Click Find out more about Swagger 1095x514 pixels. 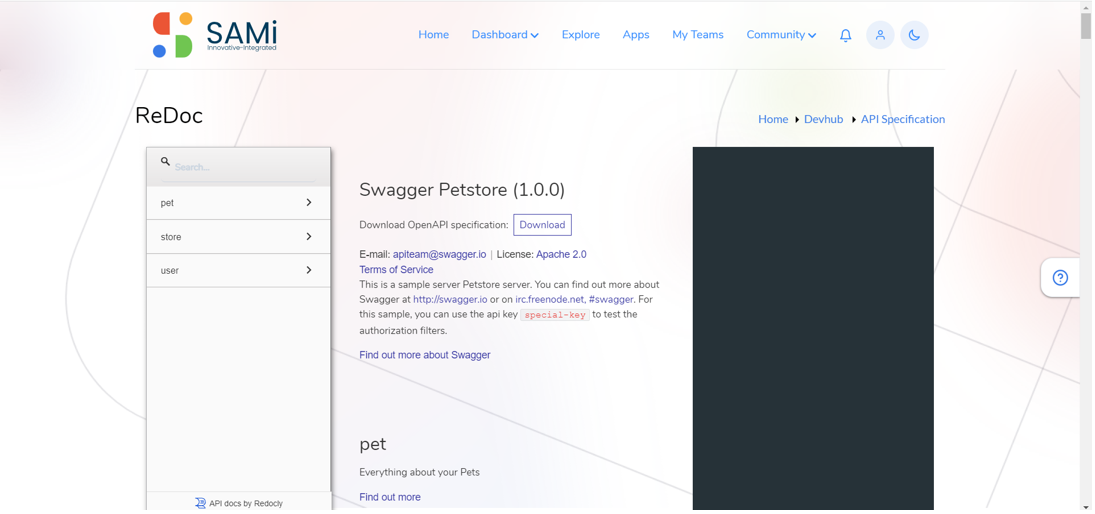pyautogui.click(x=425, y=355)
